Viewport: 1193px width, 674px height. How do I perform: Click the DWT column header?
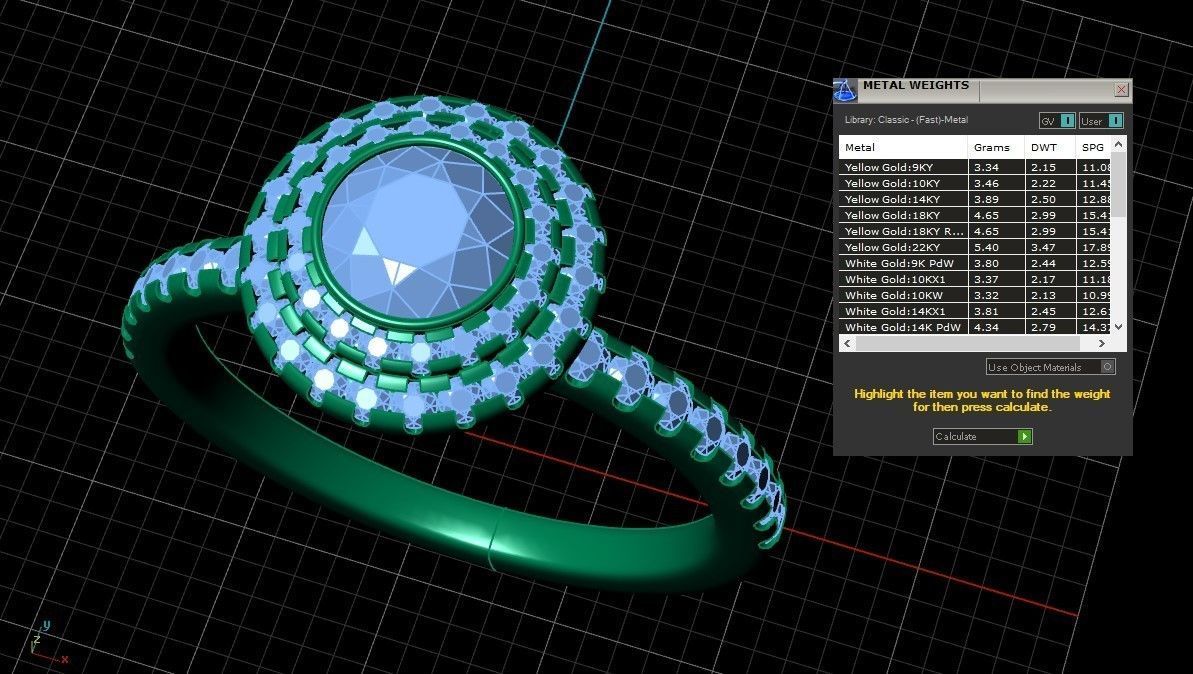pos(1051,148)
